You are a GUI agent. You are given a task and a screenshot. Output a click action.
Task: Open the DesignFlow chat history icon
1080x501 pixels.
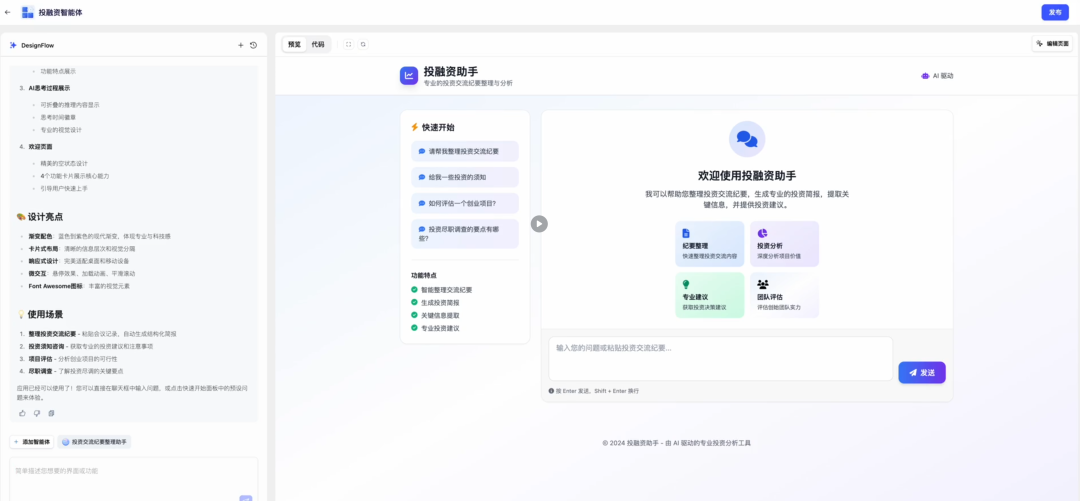pyautogui.click(x=253, y=45)
